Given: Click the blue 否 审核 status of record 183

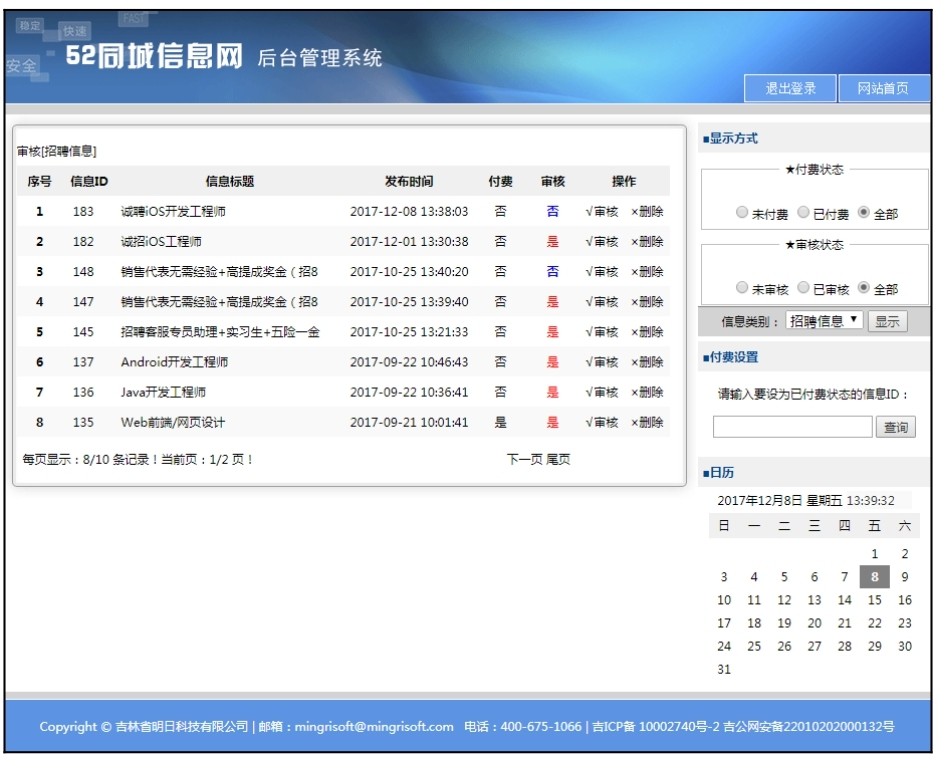Looking at the screenshot, I should pyautogui.click(x=553, y=211).
